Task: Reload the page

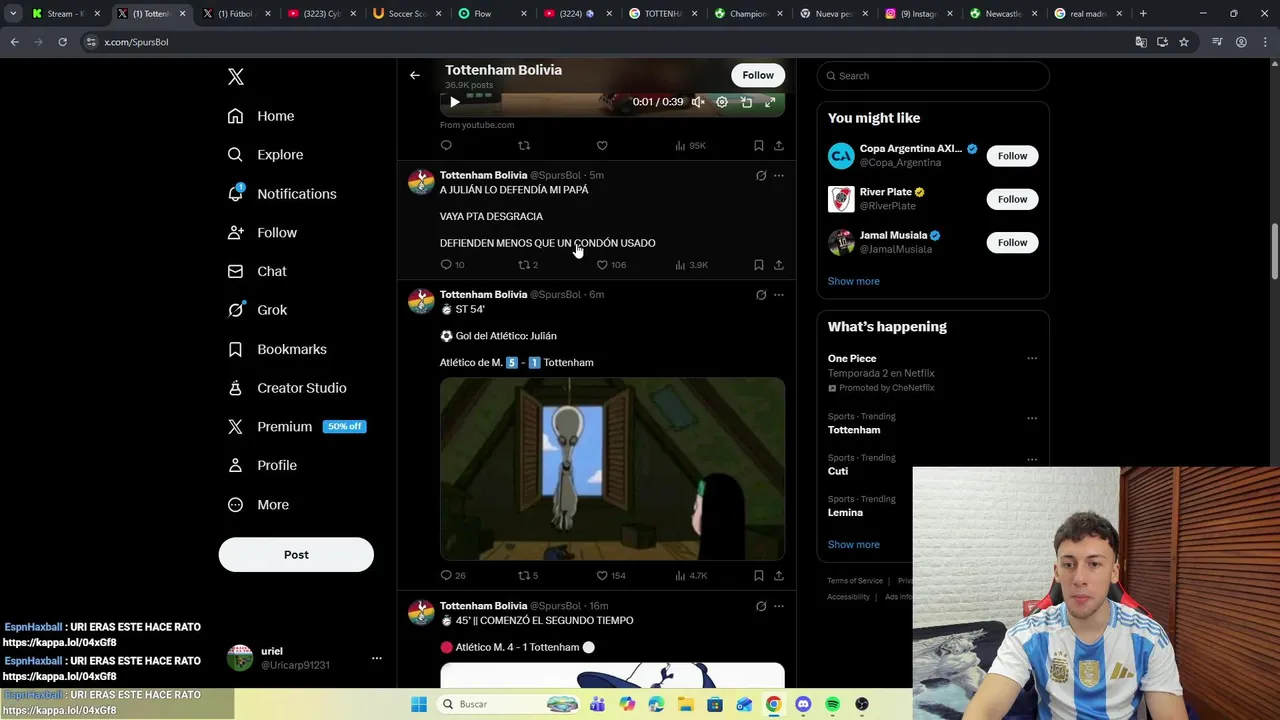Action: click(62, 42)
